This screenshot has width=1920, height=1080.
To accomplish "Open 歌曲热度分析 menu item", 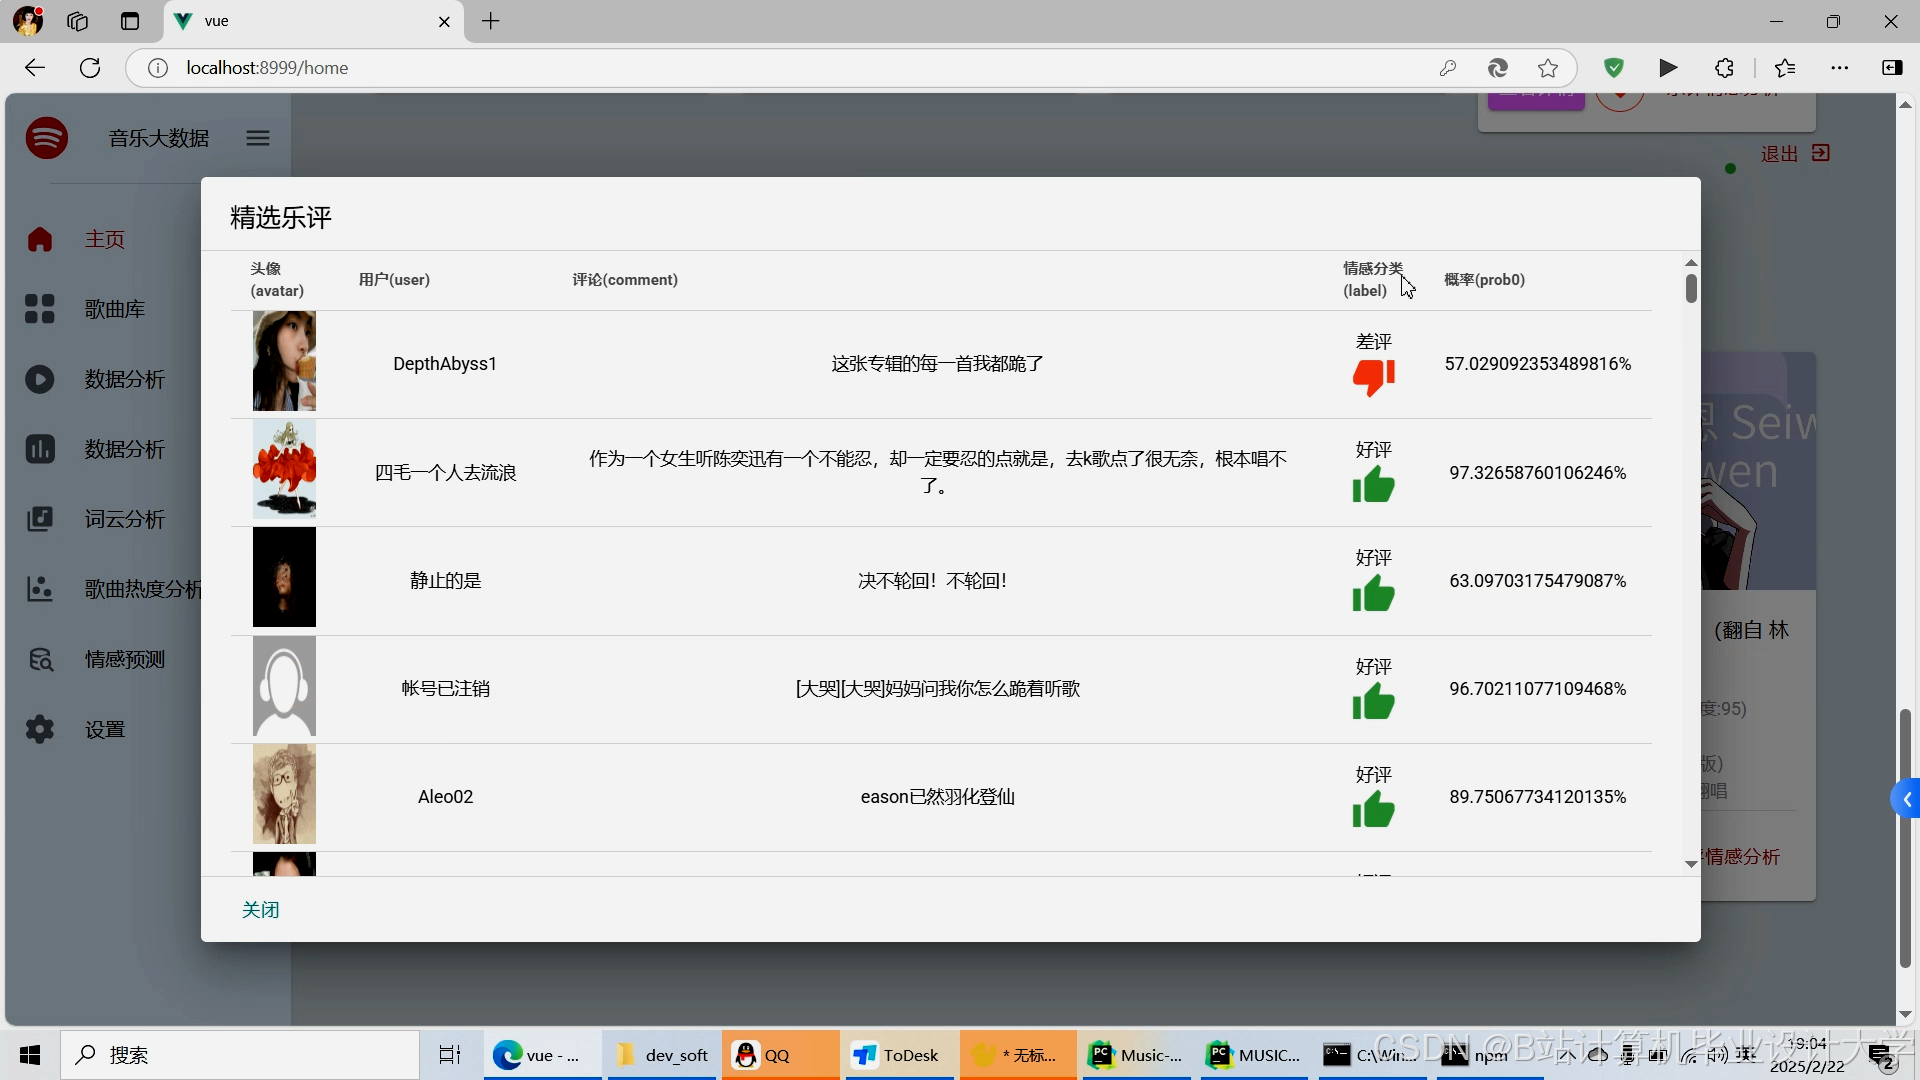I will coord(142,589).
